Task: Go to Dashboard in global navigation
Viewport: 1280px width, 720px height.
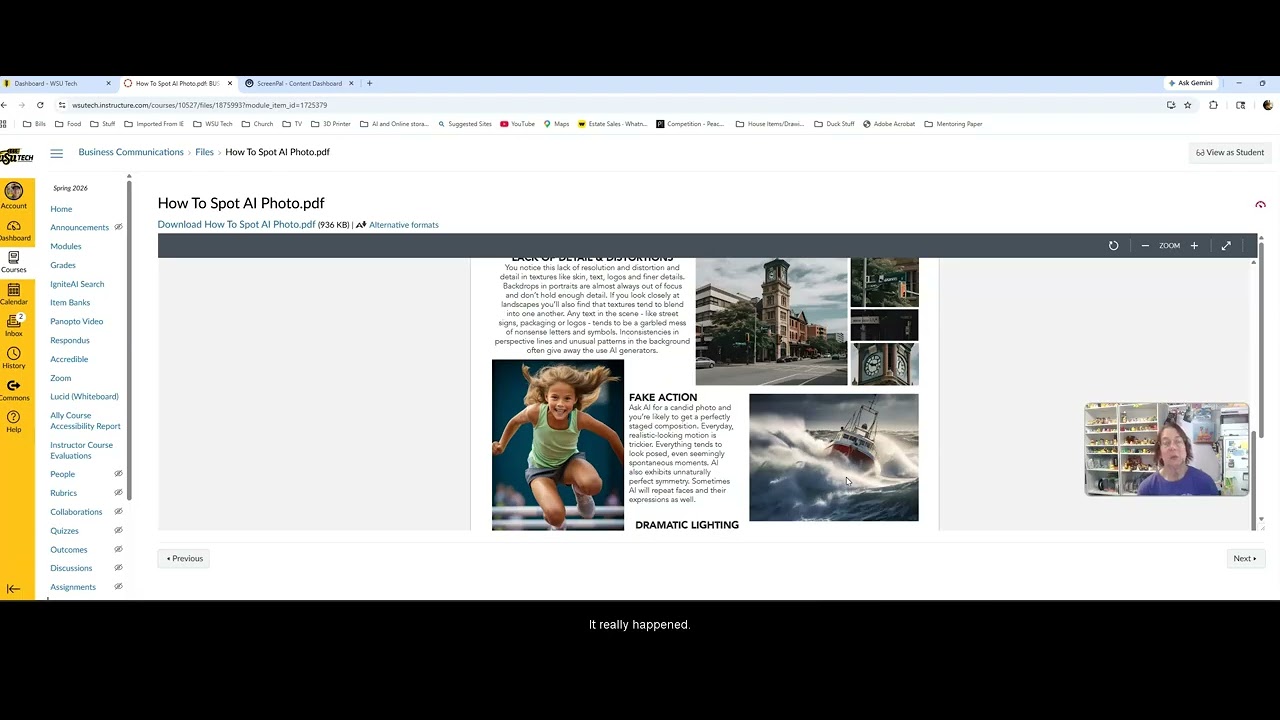Action: [14, 230]
